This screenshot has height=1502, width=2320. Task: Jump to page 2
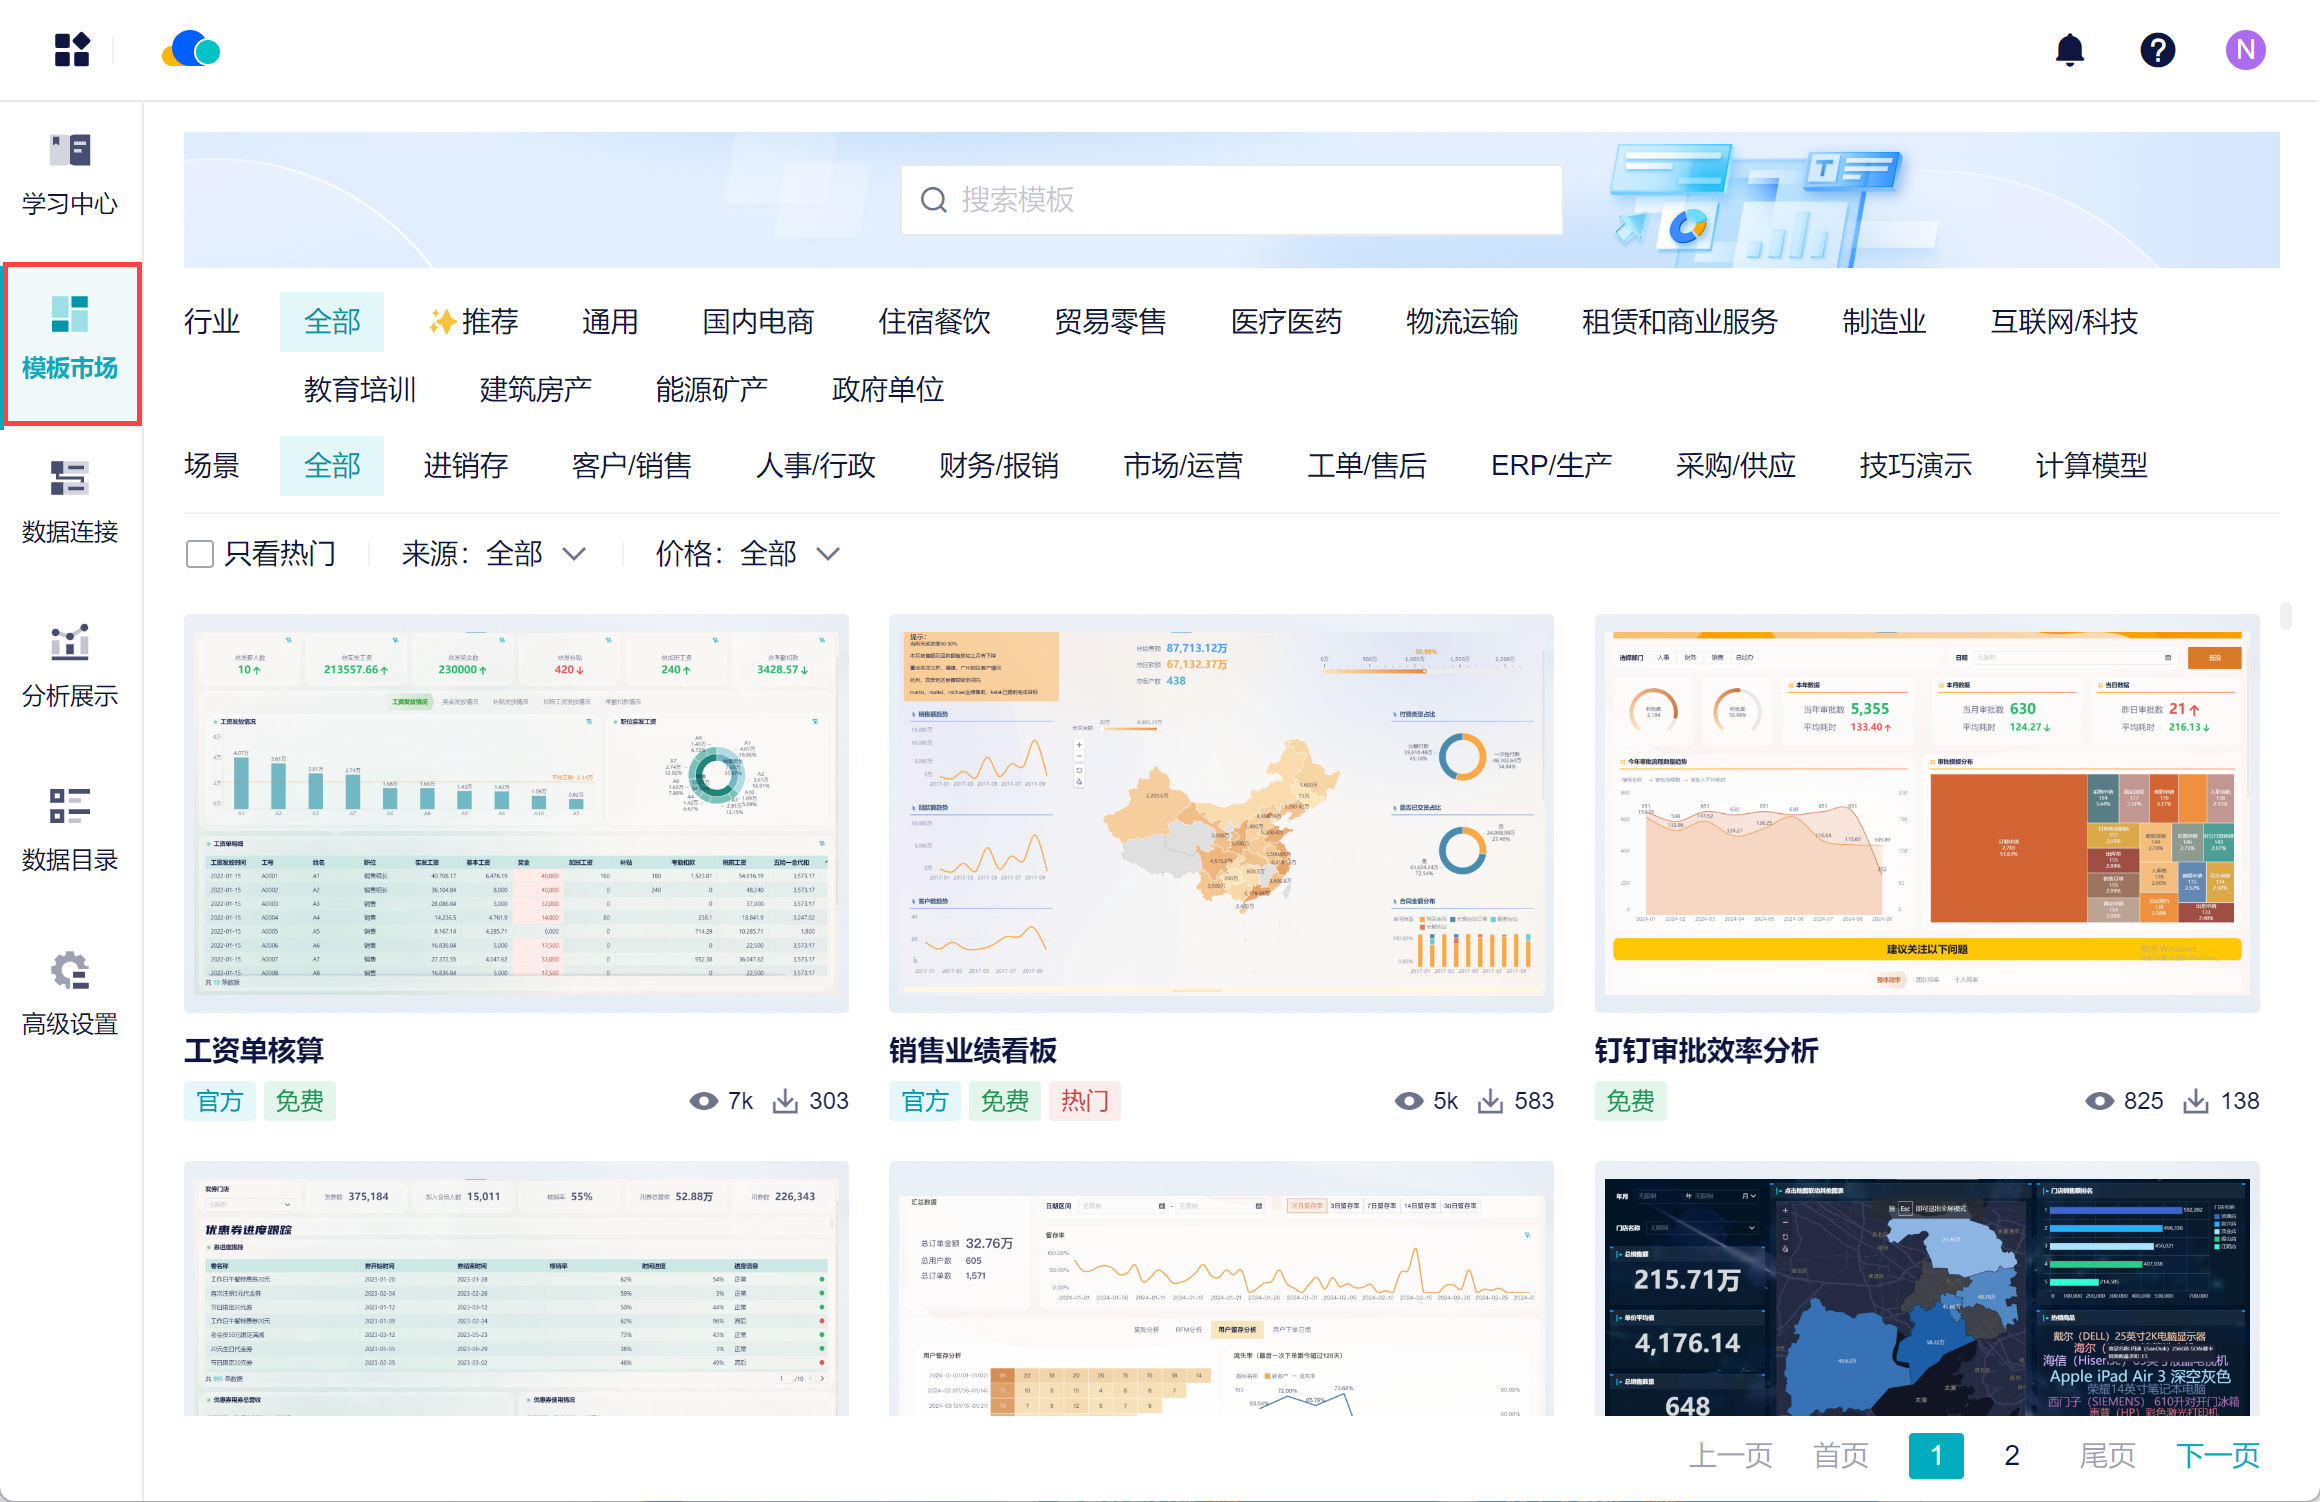coord(2011,1455)
